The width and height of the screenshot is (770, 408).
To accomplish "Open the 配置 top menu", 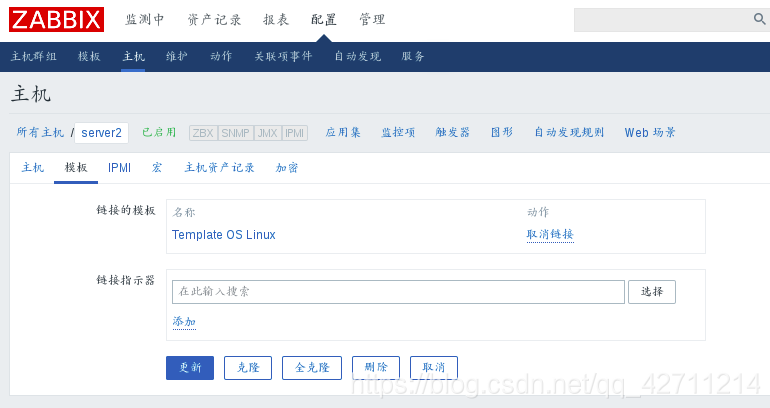I will coord(324,20).
